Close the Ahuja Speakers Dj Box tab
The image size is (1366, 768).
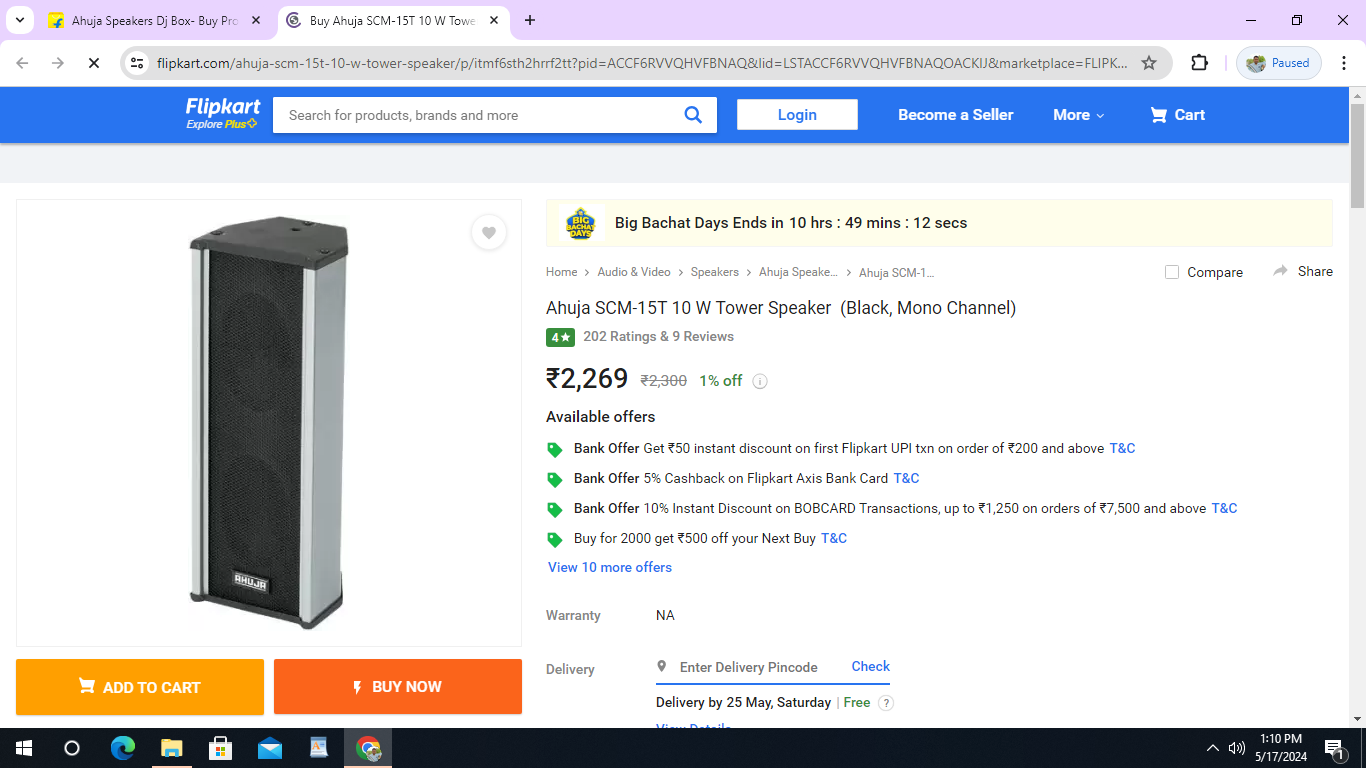[x=256, y=20]
